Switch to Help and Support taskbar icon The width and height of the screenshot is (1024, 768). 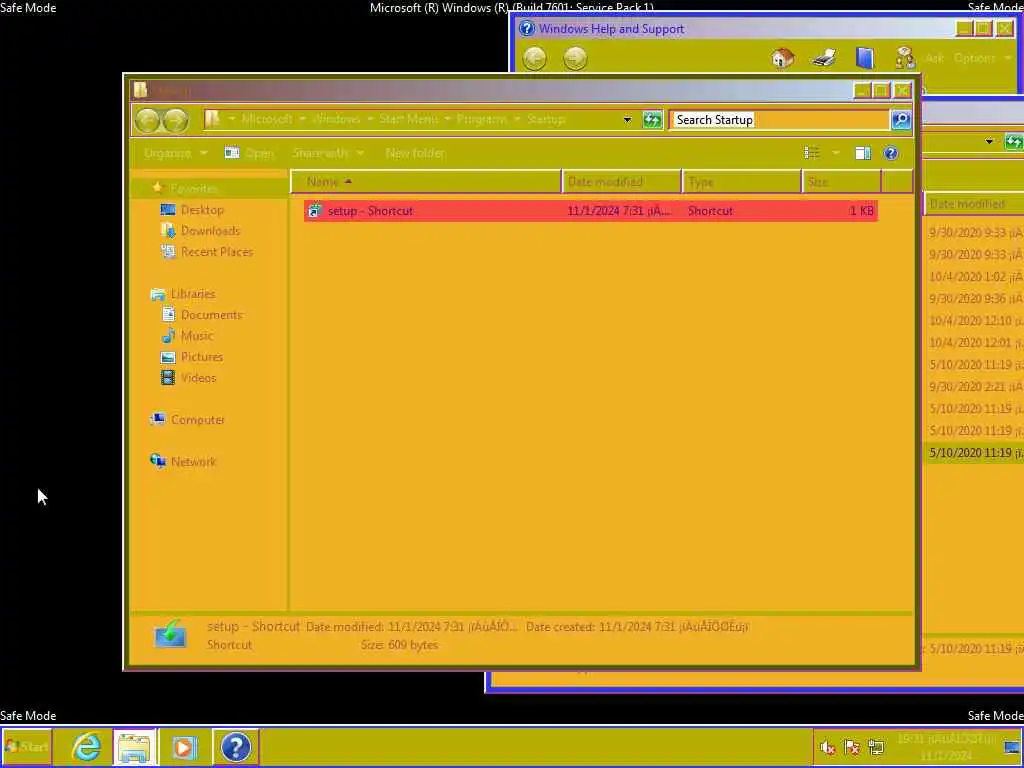coord(235,746)
